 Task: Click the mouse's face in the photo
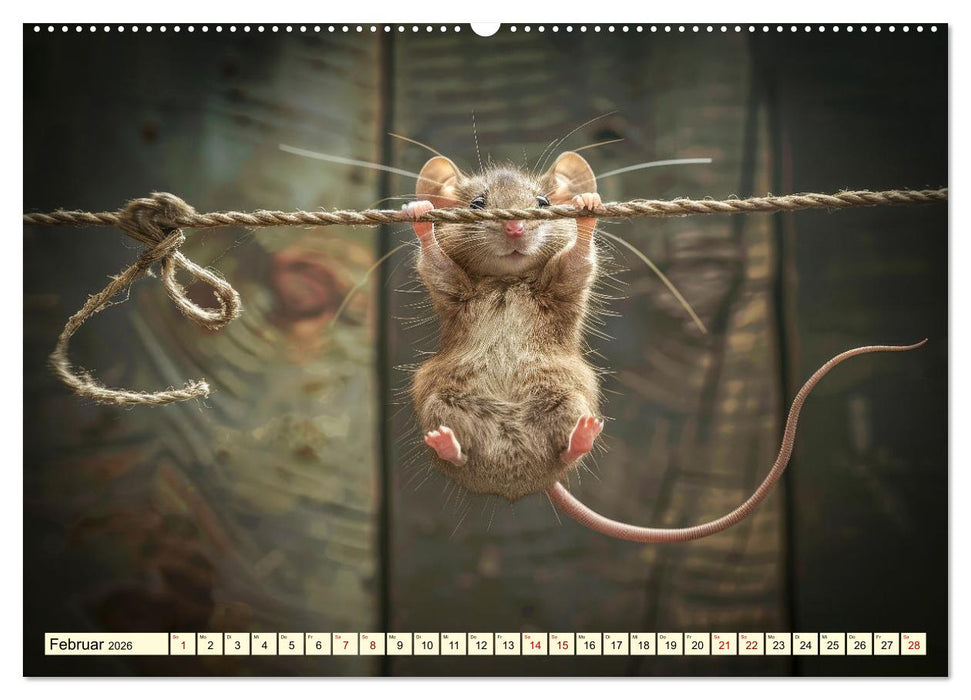point(512,225)
